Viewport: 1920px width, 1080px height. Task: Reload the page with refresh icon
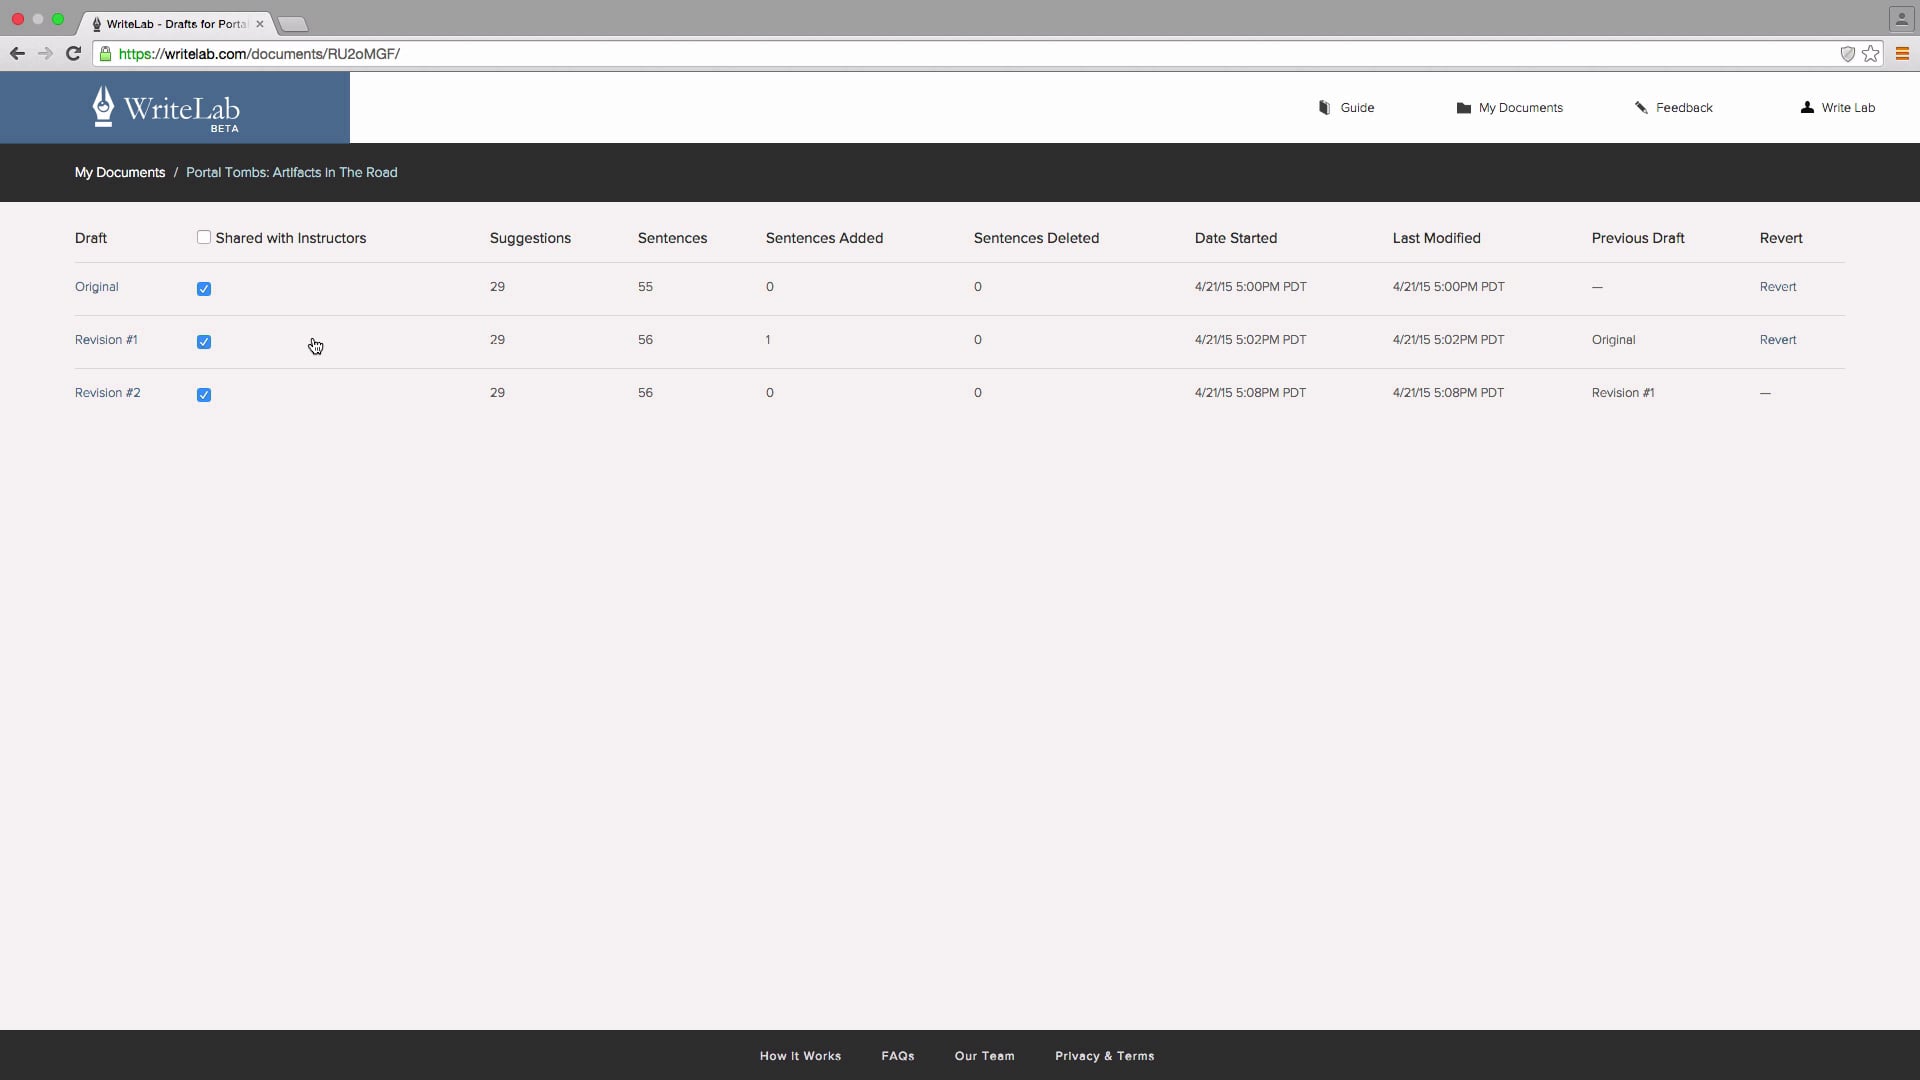pyautogui.click(x=73, y=54)
